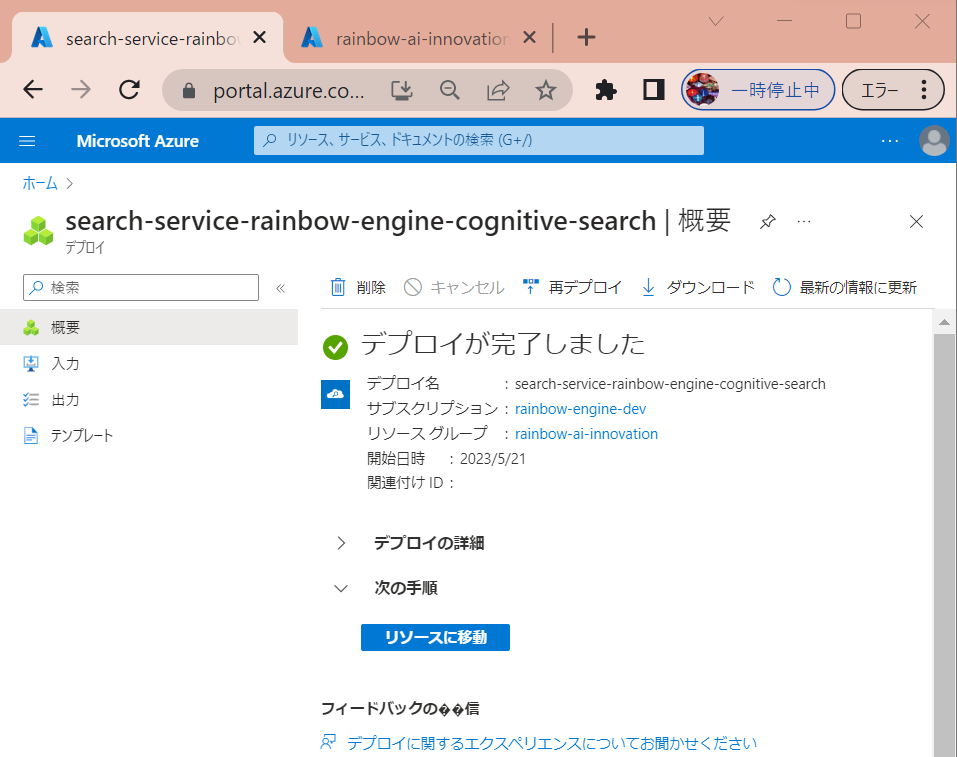Viewport: 957px width, 757px height.
Task: Toggle the browser side panel
Action: (x=654, y=90)
